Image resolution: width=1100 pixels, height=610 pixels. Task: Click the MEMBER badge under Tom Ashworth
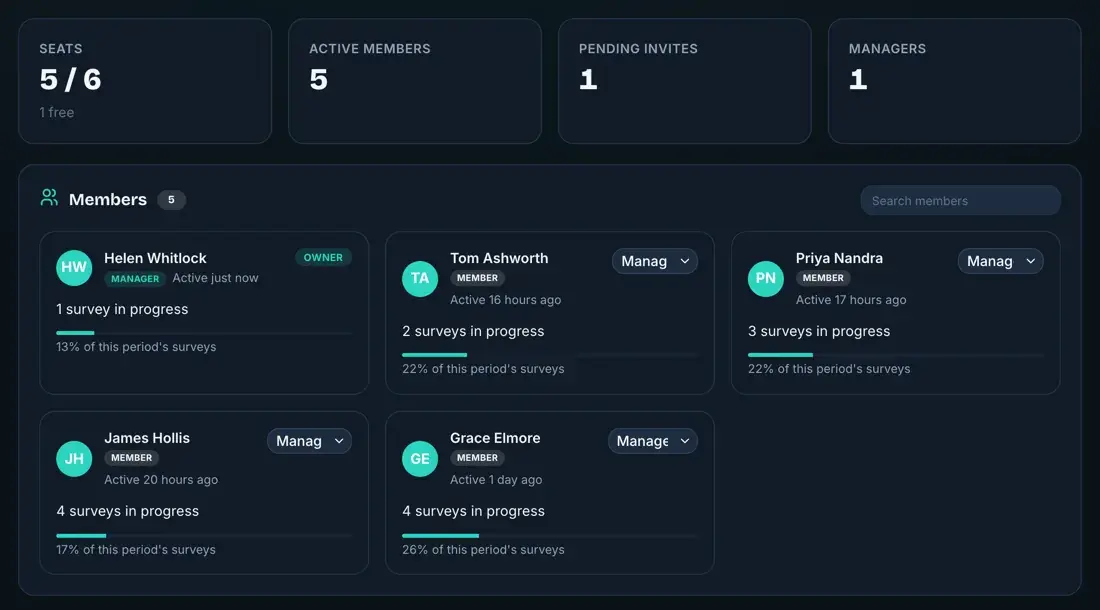tap(477, 278)
